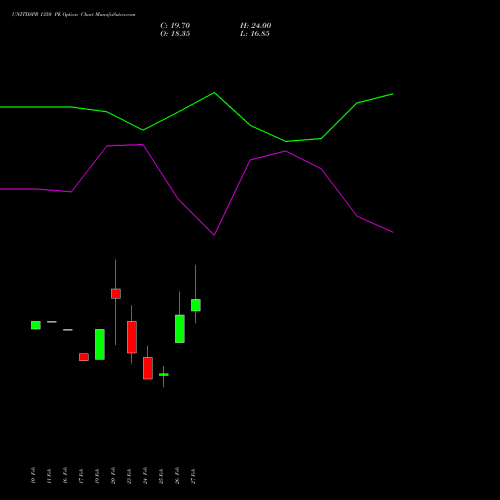Click the tall red candle above 23 Feb

coord(132,337)
